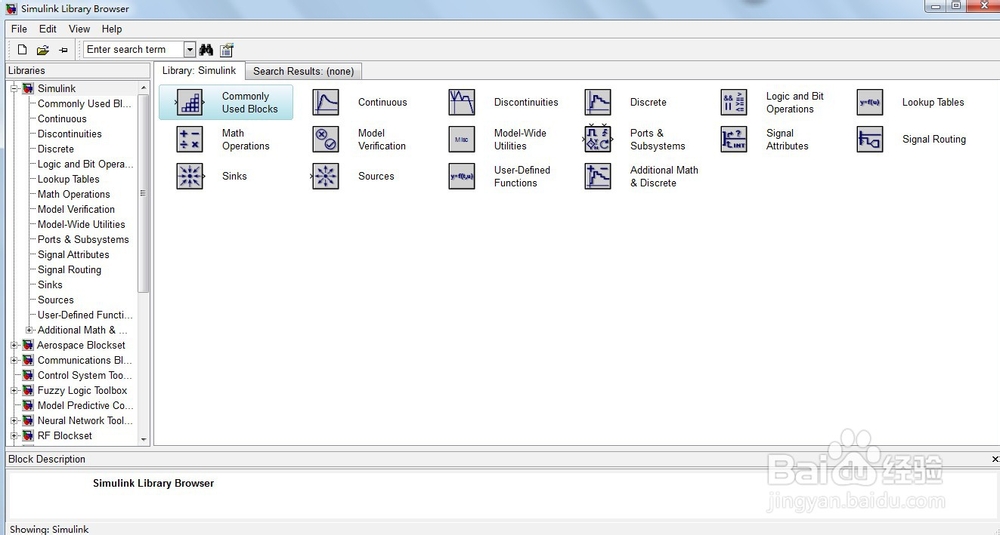Click the search term input field

pos(133,49)
